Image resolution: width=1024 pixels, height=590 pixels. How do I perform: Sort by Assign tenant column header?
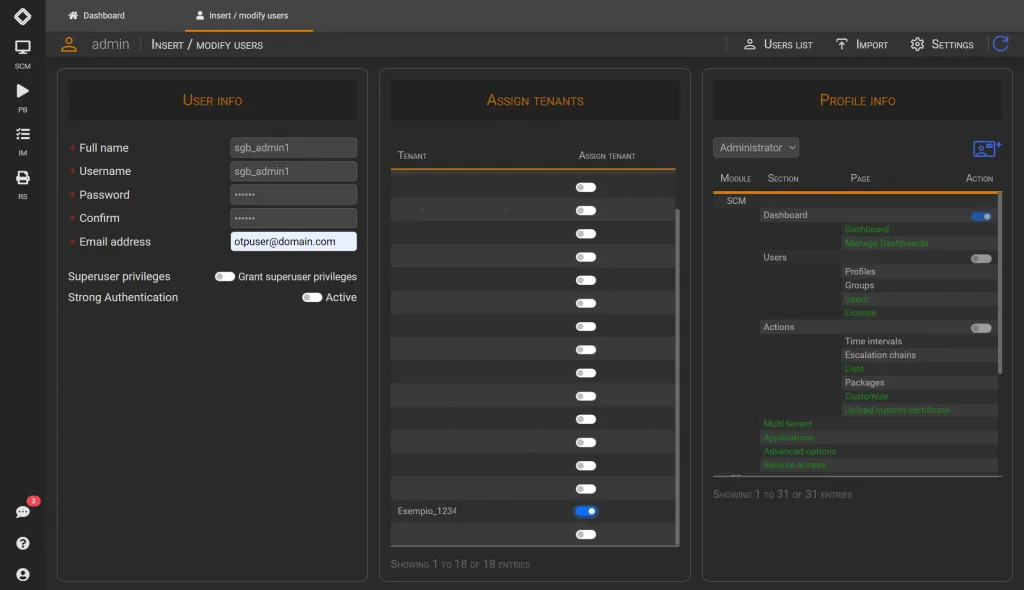607,156
